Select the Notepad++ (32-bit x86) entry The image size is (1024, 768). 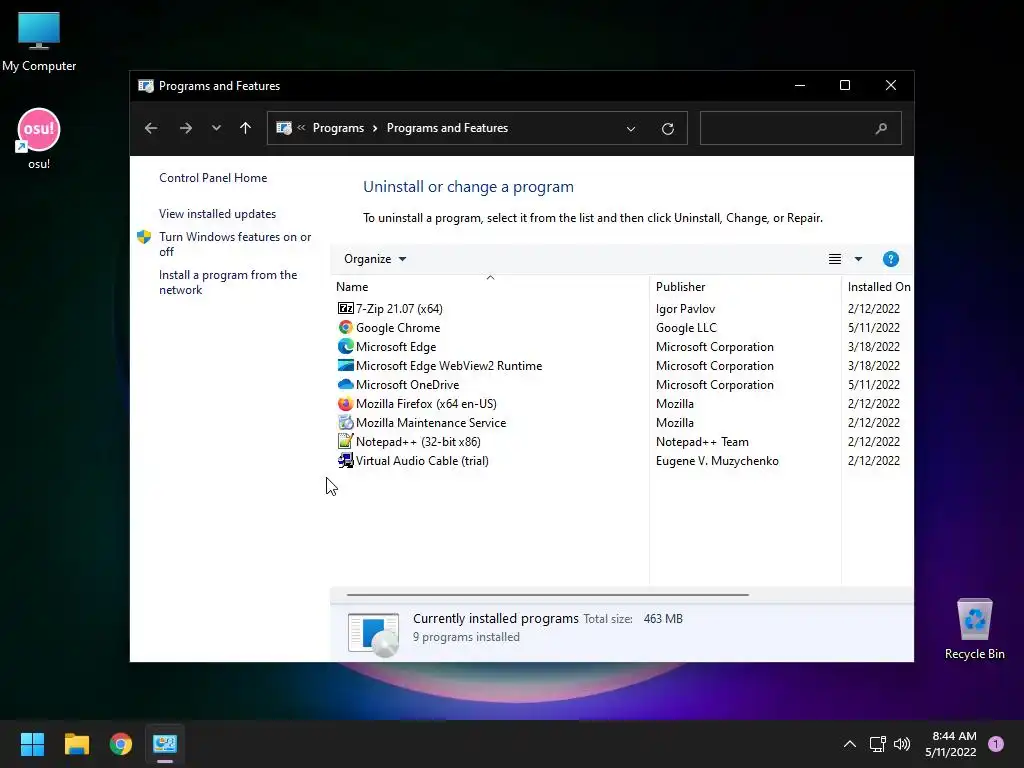coord(418,441)
